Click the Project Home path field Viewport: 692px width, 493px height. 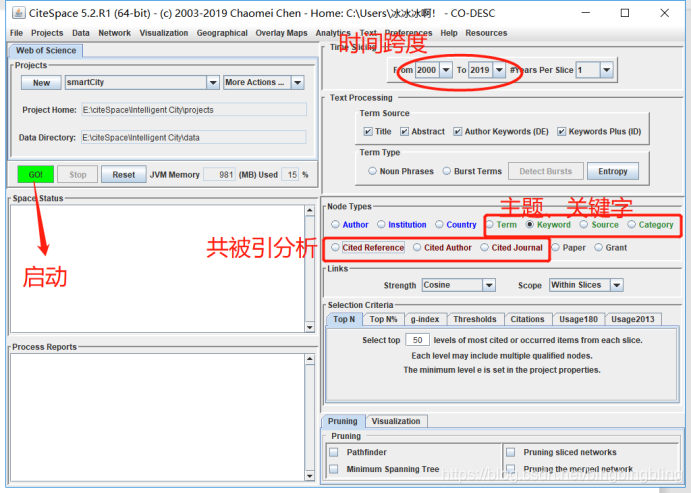click(x=194, y=110)
